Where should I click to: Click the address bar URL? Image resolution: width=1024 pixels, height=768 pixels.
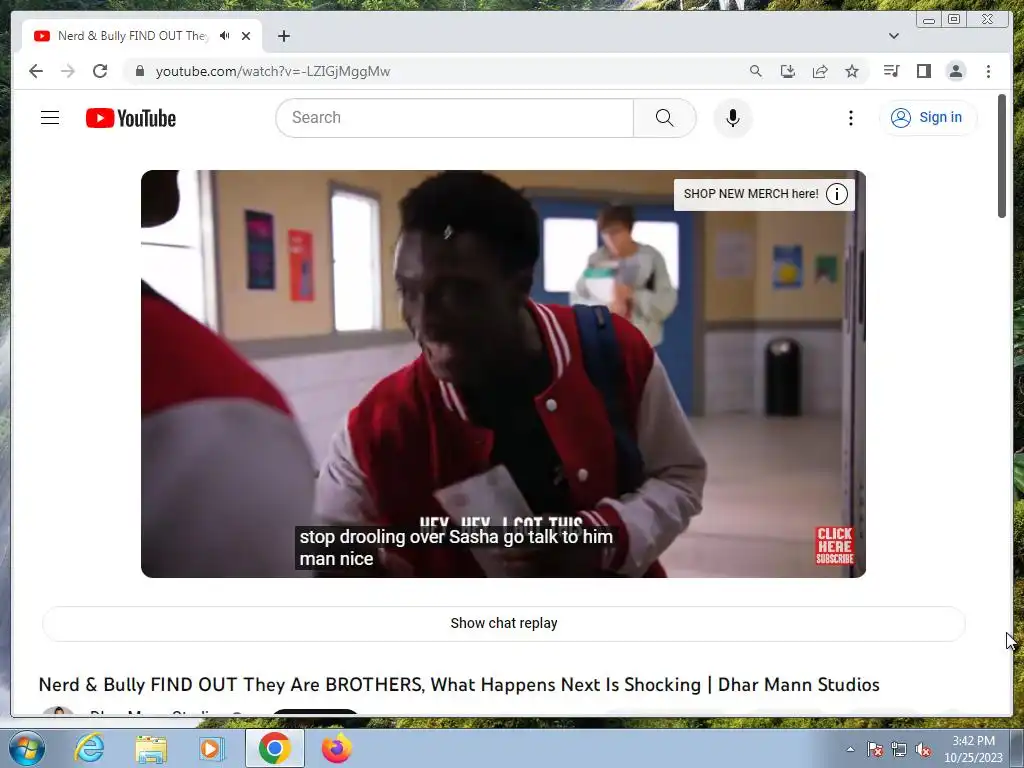272,71
